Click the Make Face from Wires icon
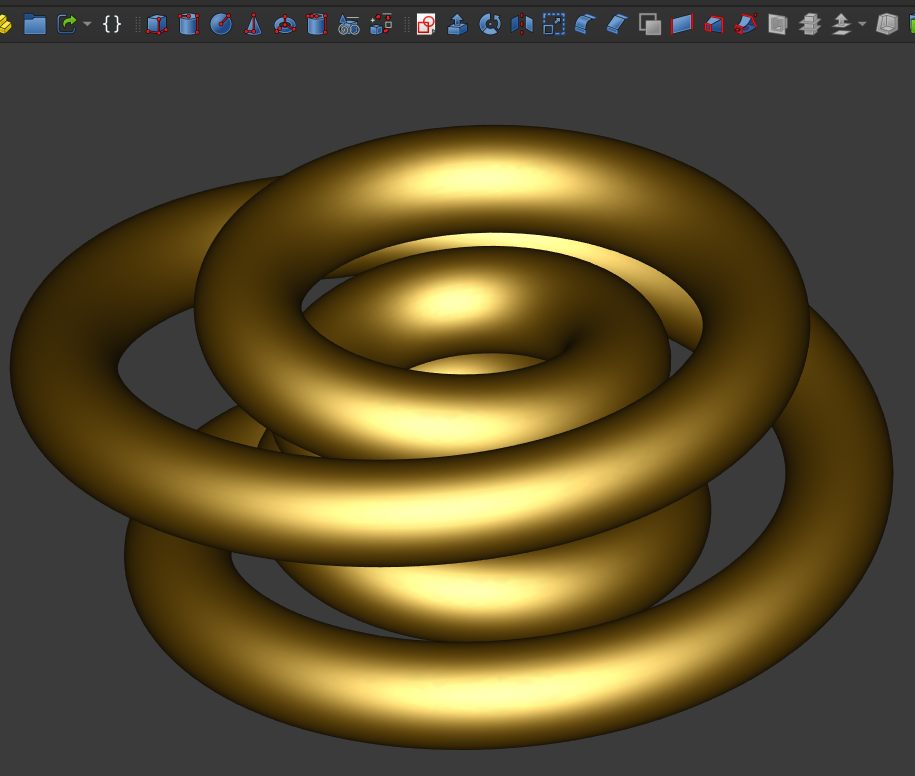 [649, 25]
